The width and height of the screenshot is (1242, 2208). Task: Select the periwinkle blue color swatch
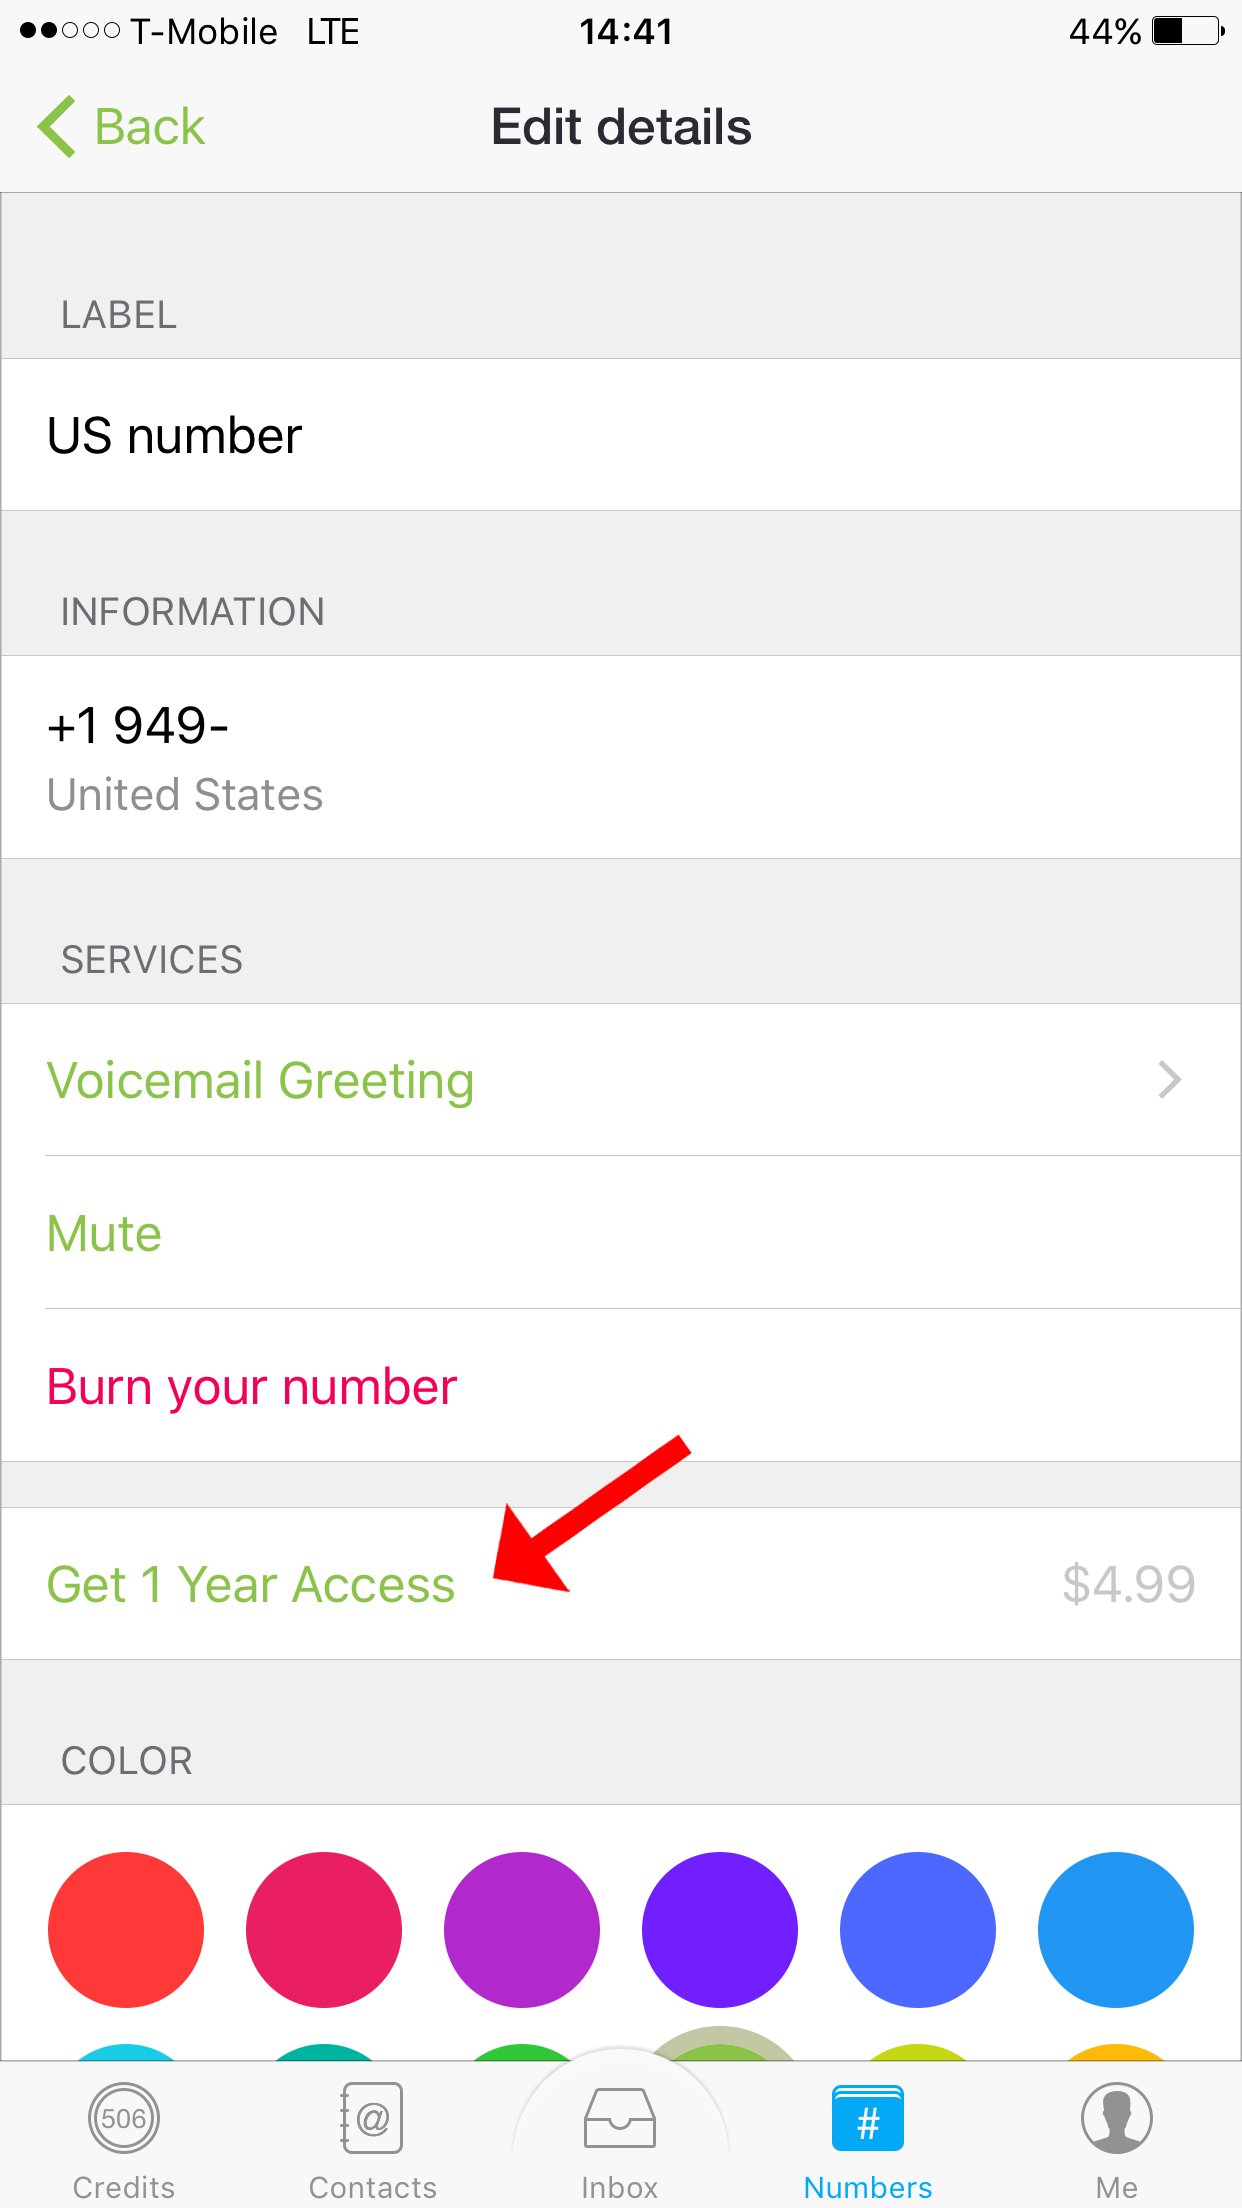coord(918,1930)
